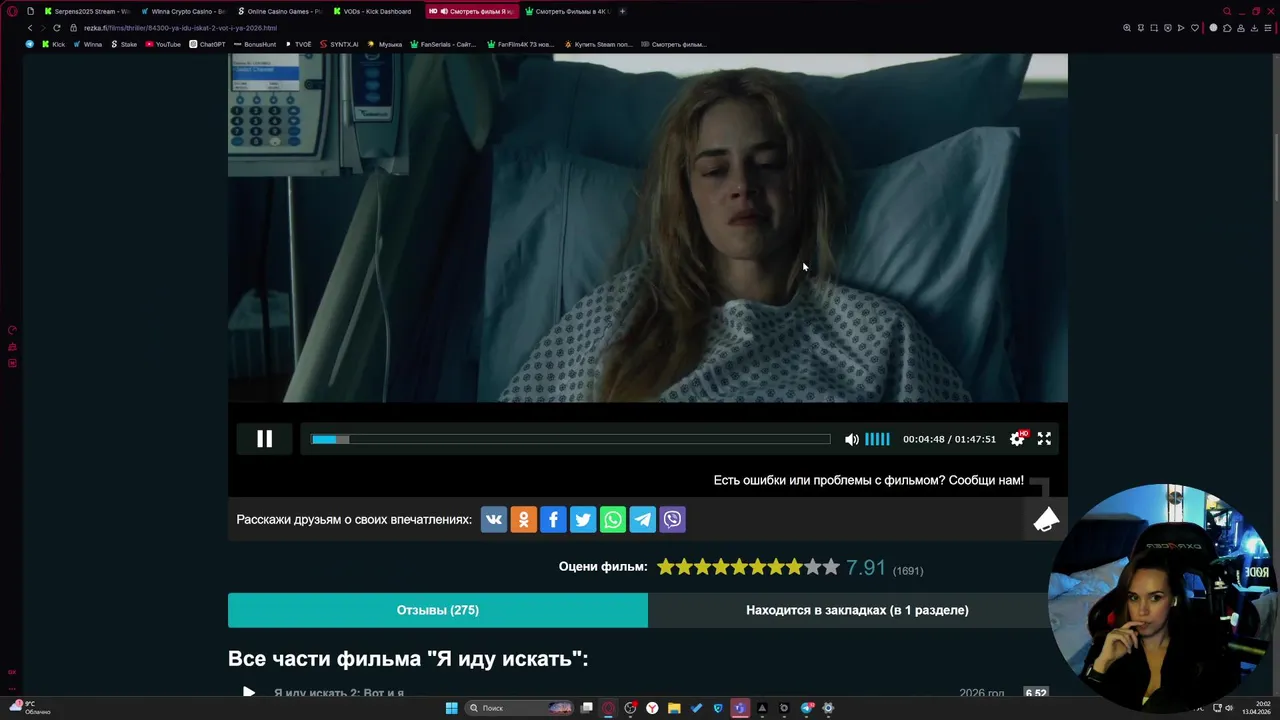Image resolution: width=1280 pixels, height=720 pixels.
Task: Open the Telegram bookmark icon in bookmarks bar
Action: pos(29,44)
